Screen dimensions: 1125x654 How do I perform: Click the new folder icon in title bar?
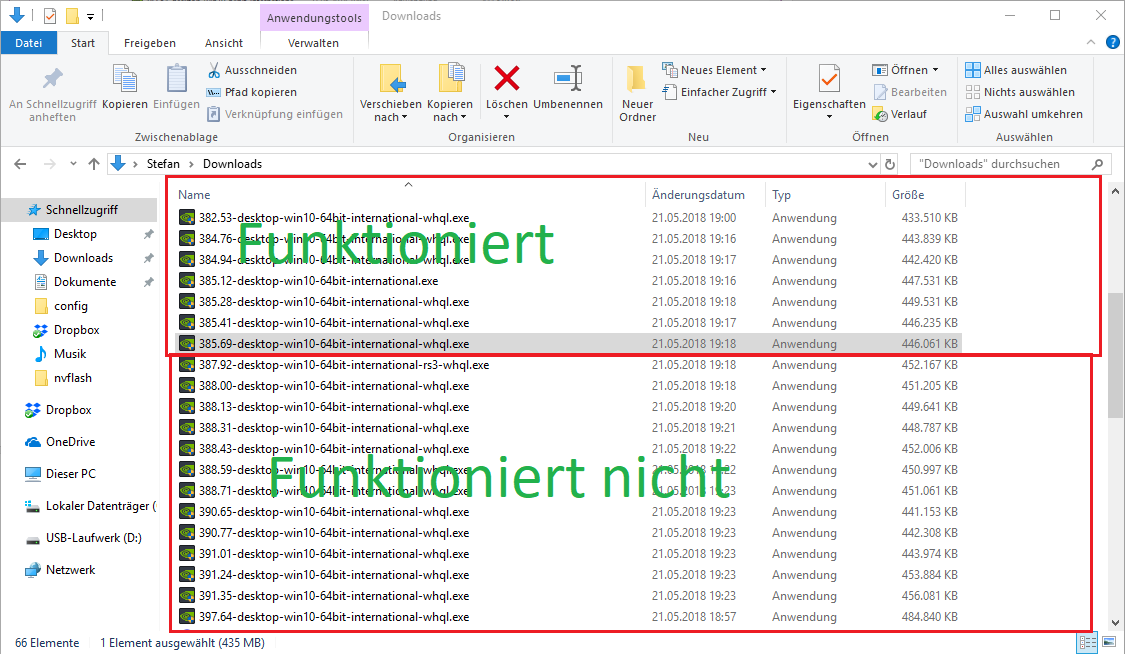point(72,15)
